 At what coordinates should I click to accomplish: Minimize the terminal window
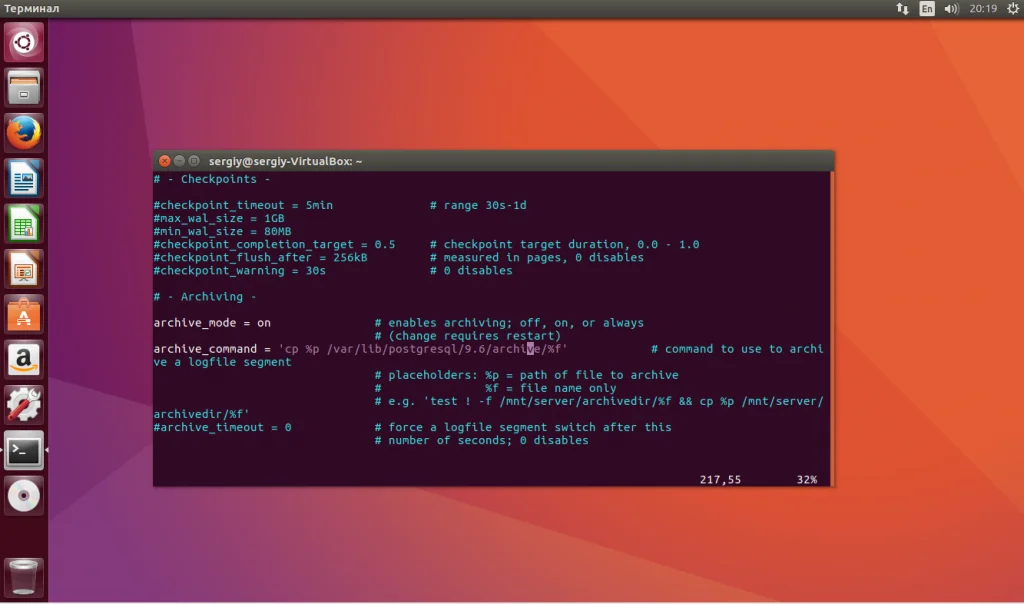pyautogui.click(x=179, y=161)
